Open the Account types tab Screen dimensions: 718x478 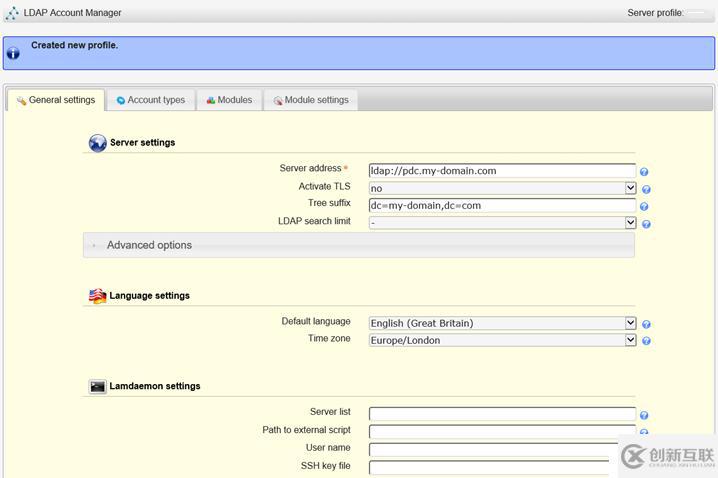click(151, 100)
